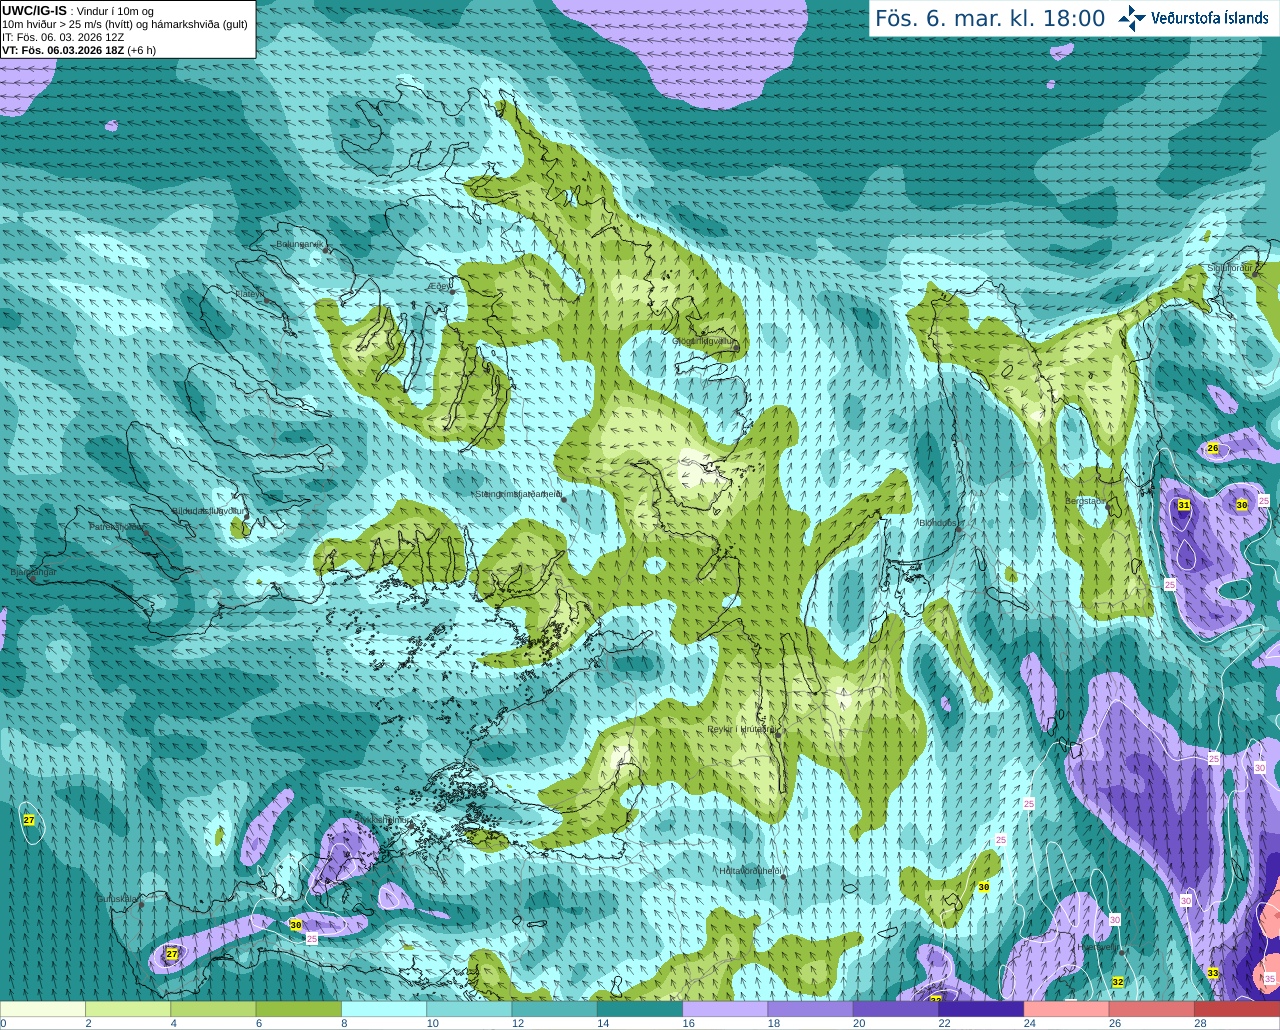This screenshot has width=1280, height=1030.
Task: Click the Bergstaðir station label
Action: (x=1084, y=501)
